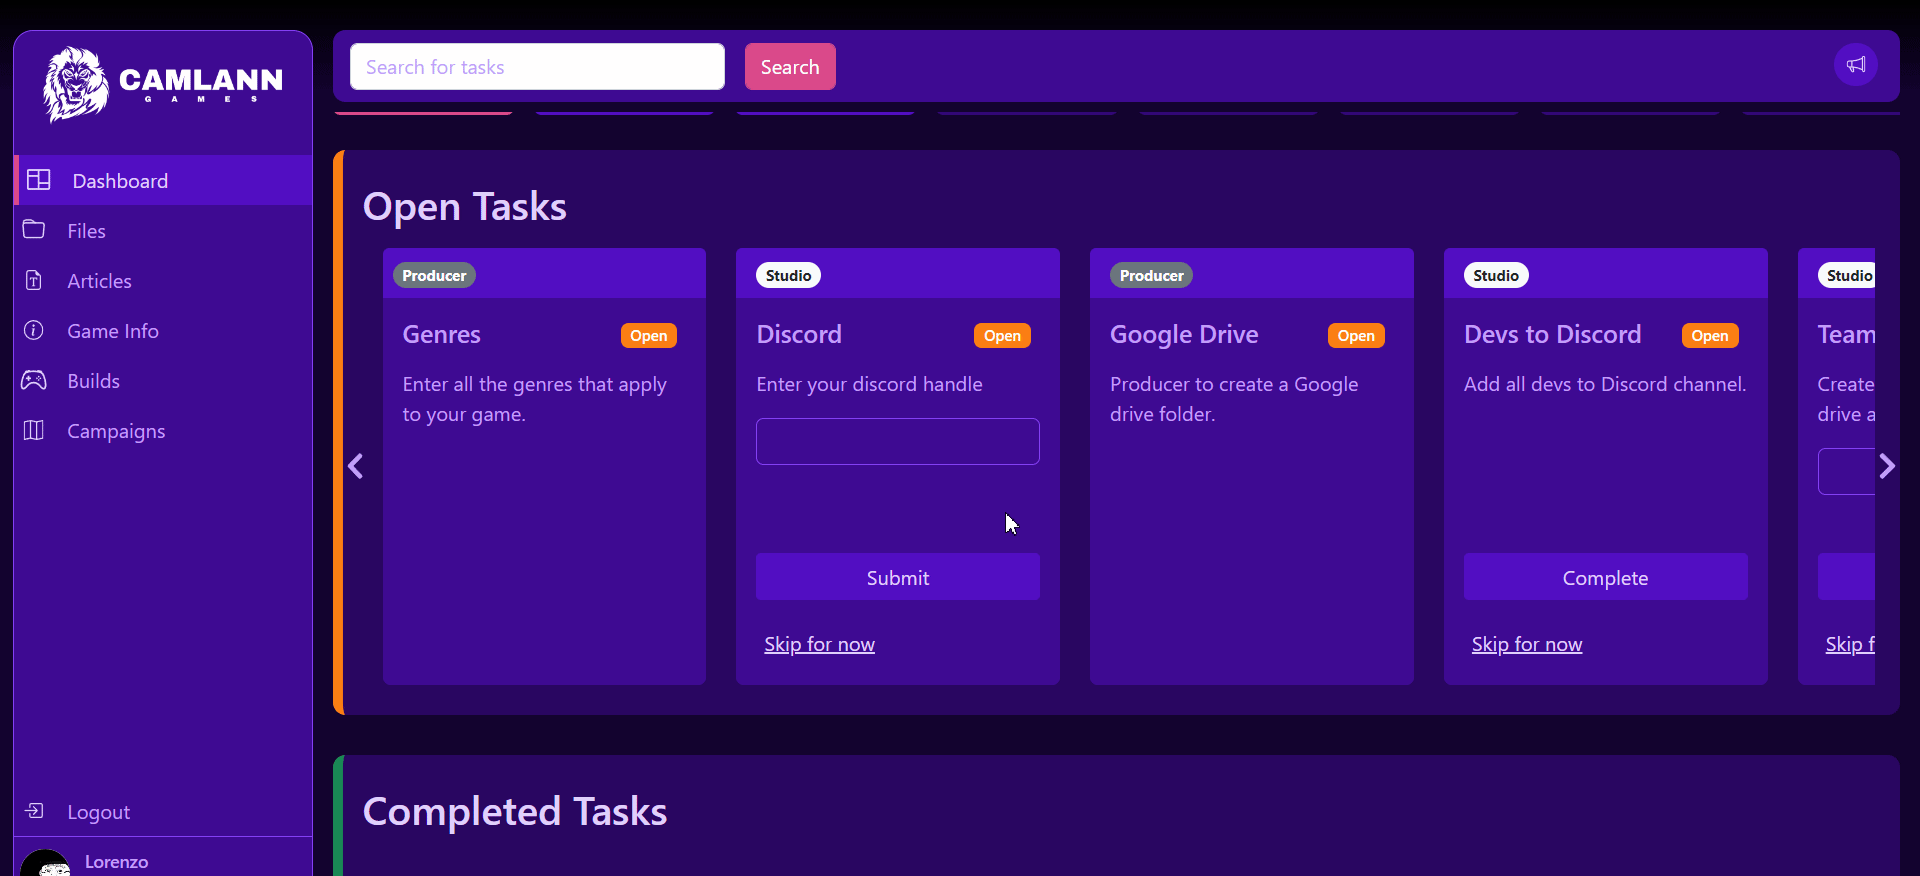Click 'Enter your discord handle' text
Image resolution: width=1920 pixels, height=876 pixels.
(x=869, y=384)
